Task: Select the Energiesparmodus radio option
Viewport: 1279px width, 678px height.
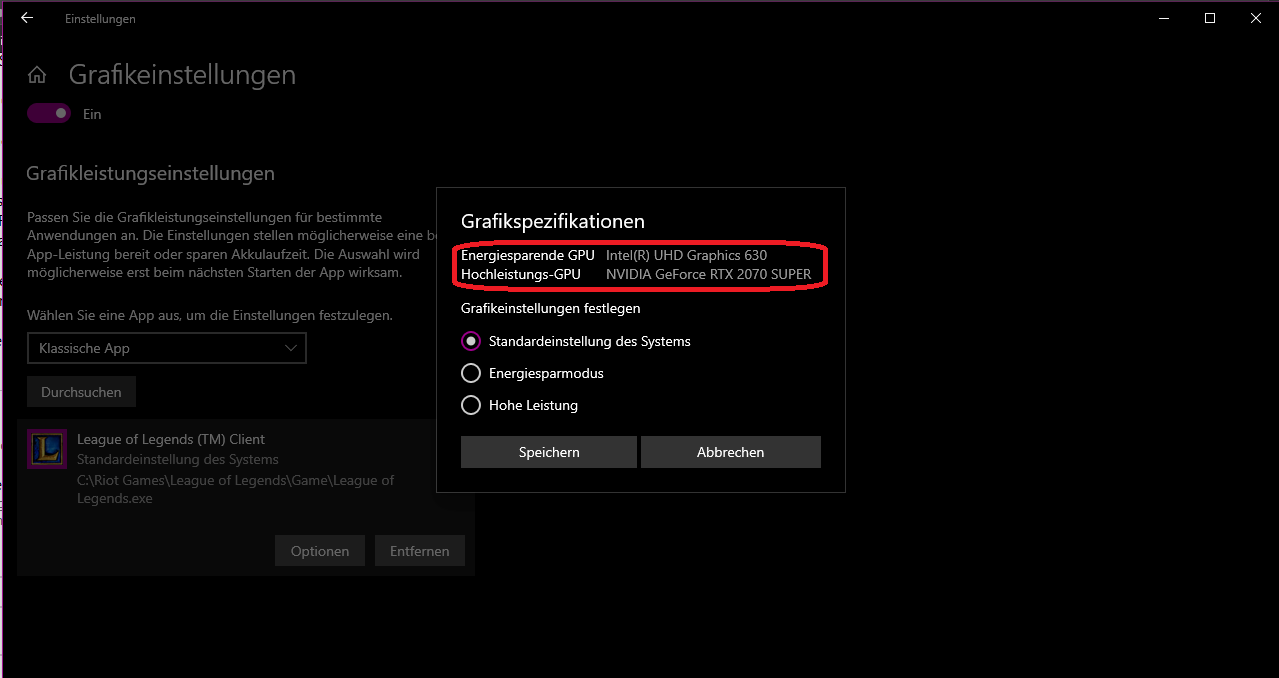Action: 471,373
